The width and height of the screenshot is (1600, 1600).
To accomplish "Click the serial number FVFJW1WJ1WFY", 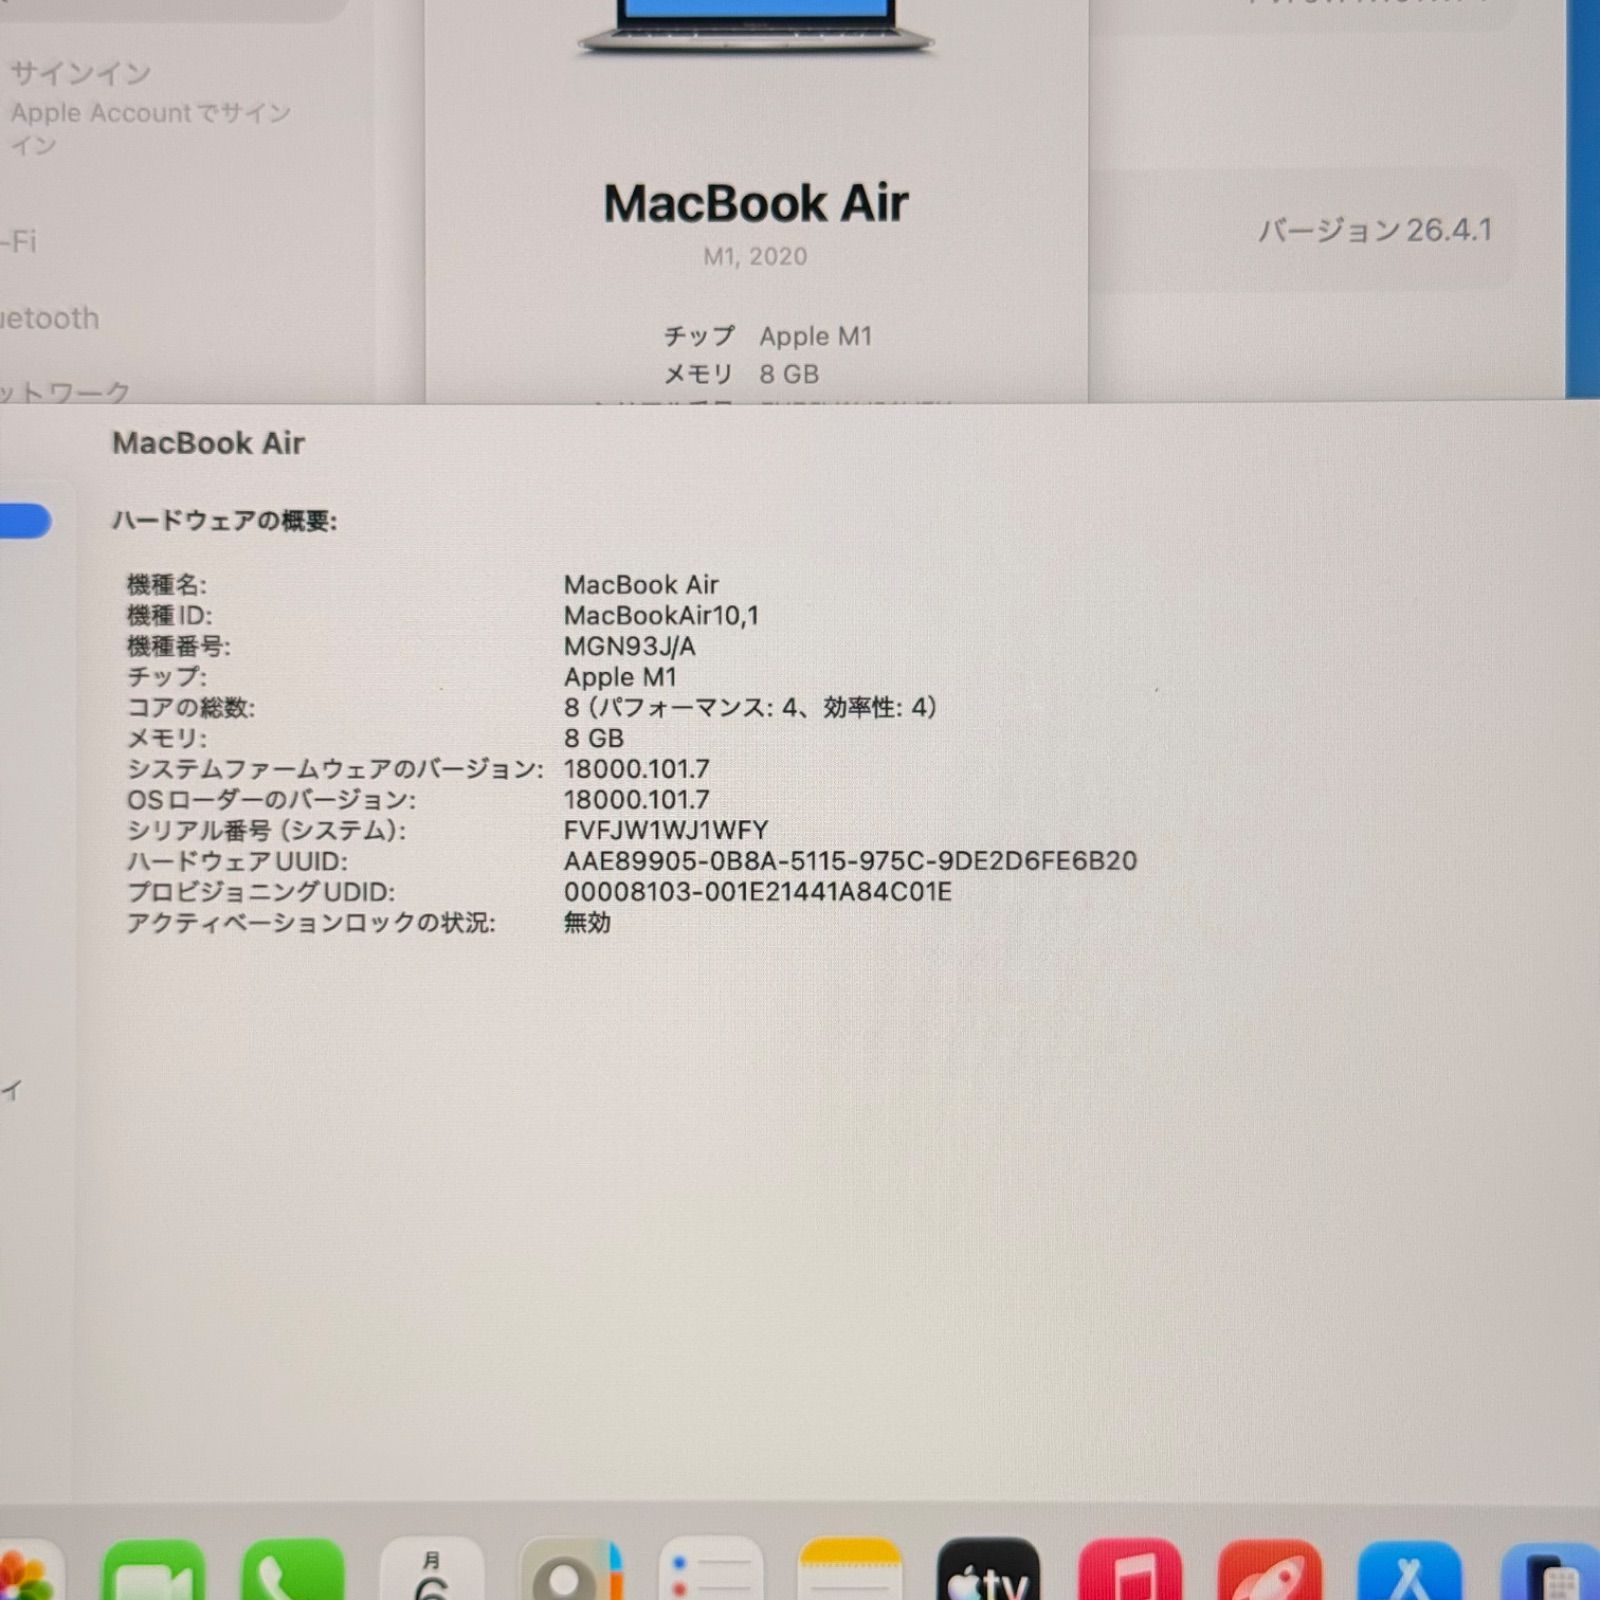I will click(666, 830).
